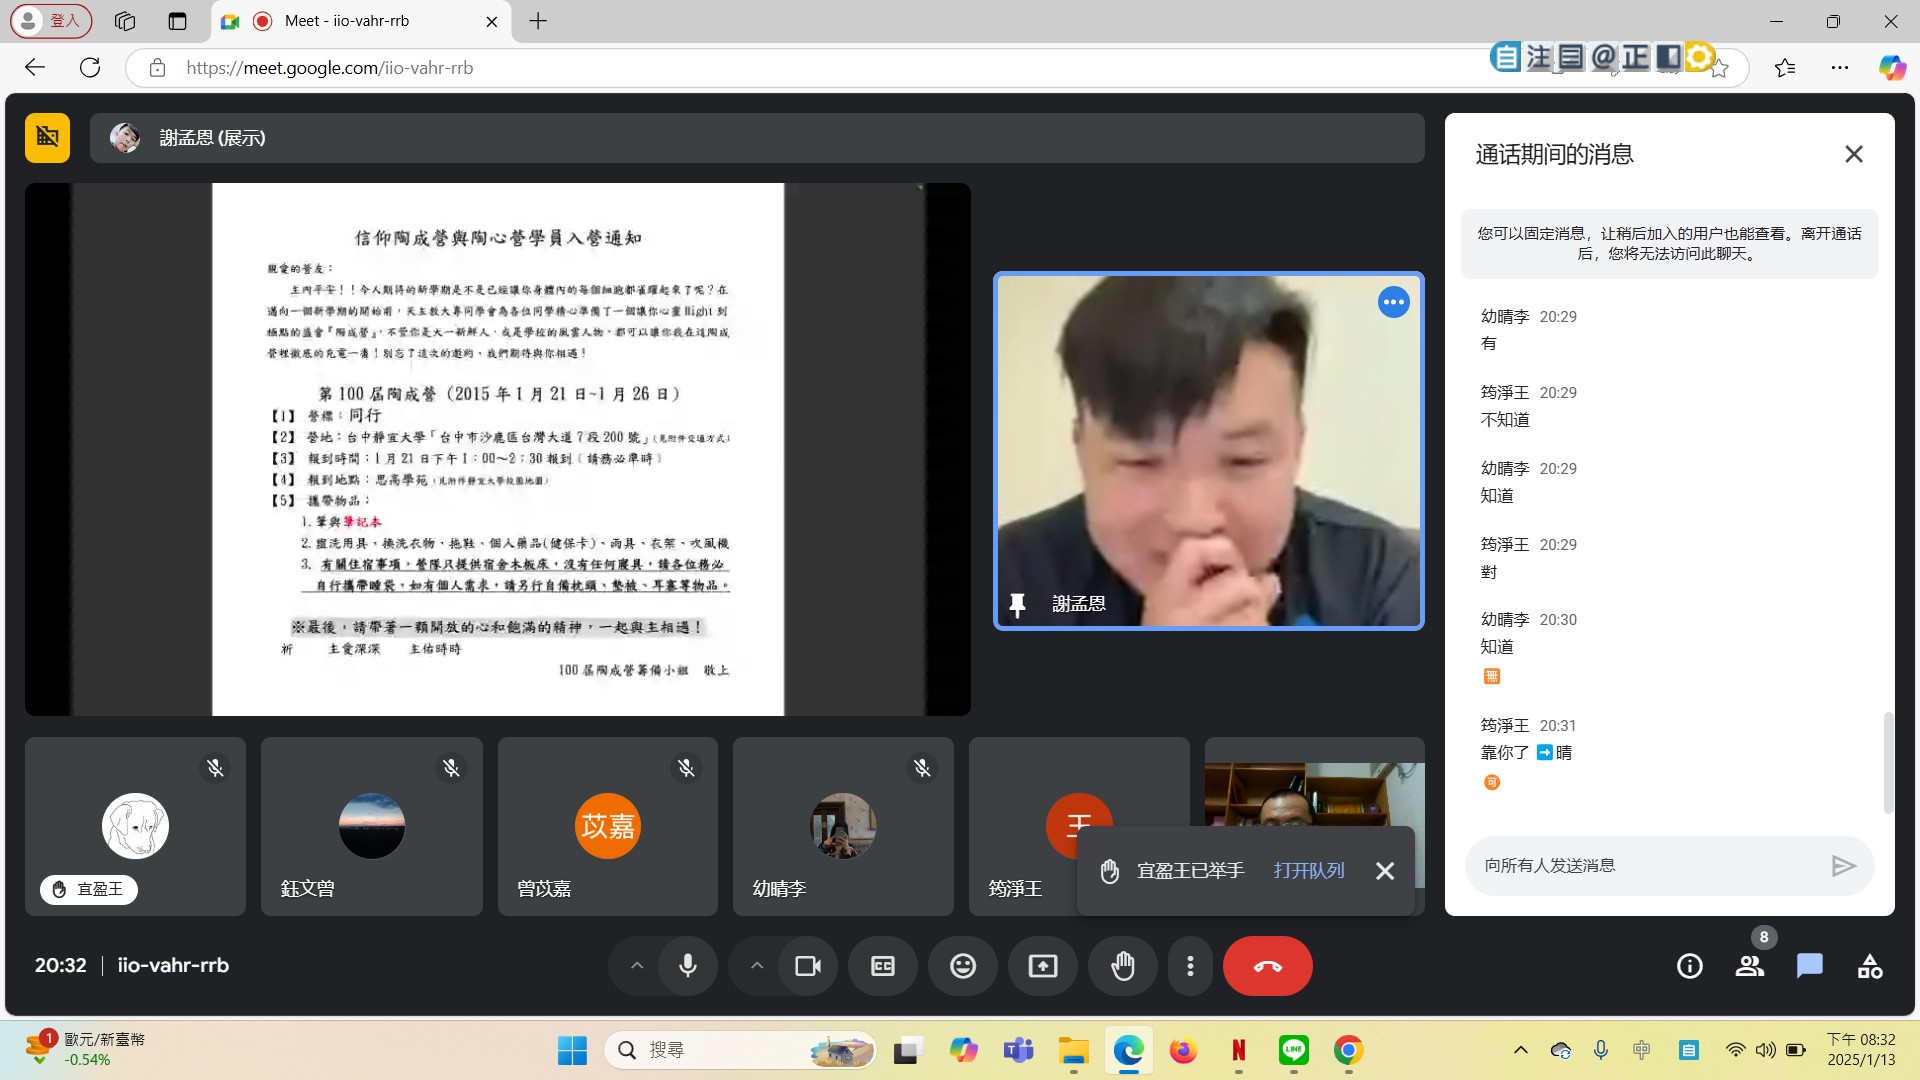1920x1080 pixels.
Task: Open meeting details info icon
Action: pos(1690,966)
